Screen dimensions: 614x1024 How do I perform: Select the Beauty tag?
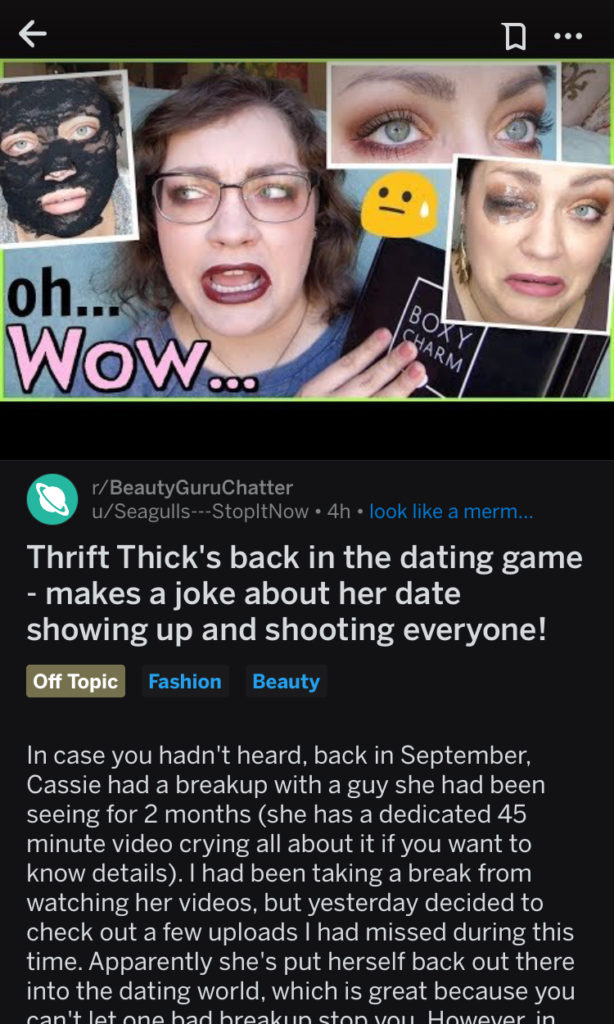pos(286,681)
